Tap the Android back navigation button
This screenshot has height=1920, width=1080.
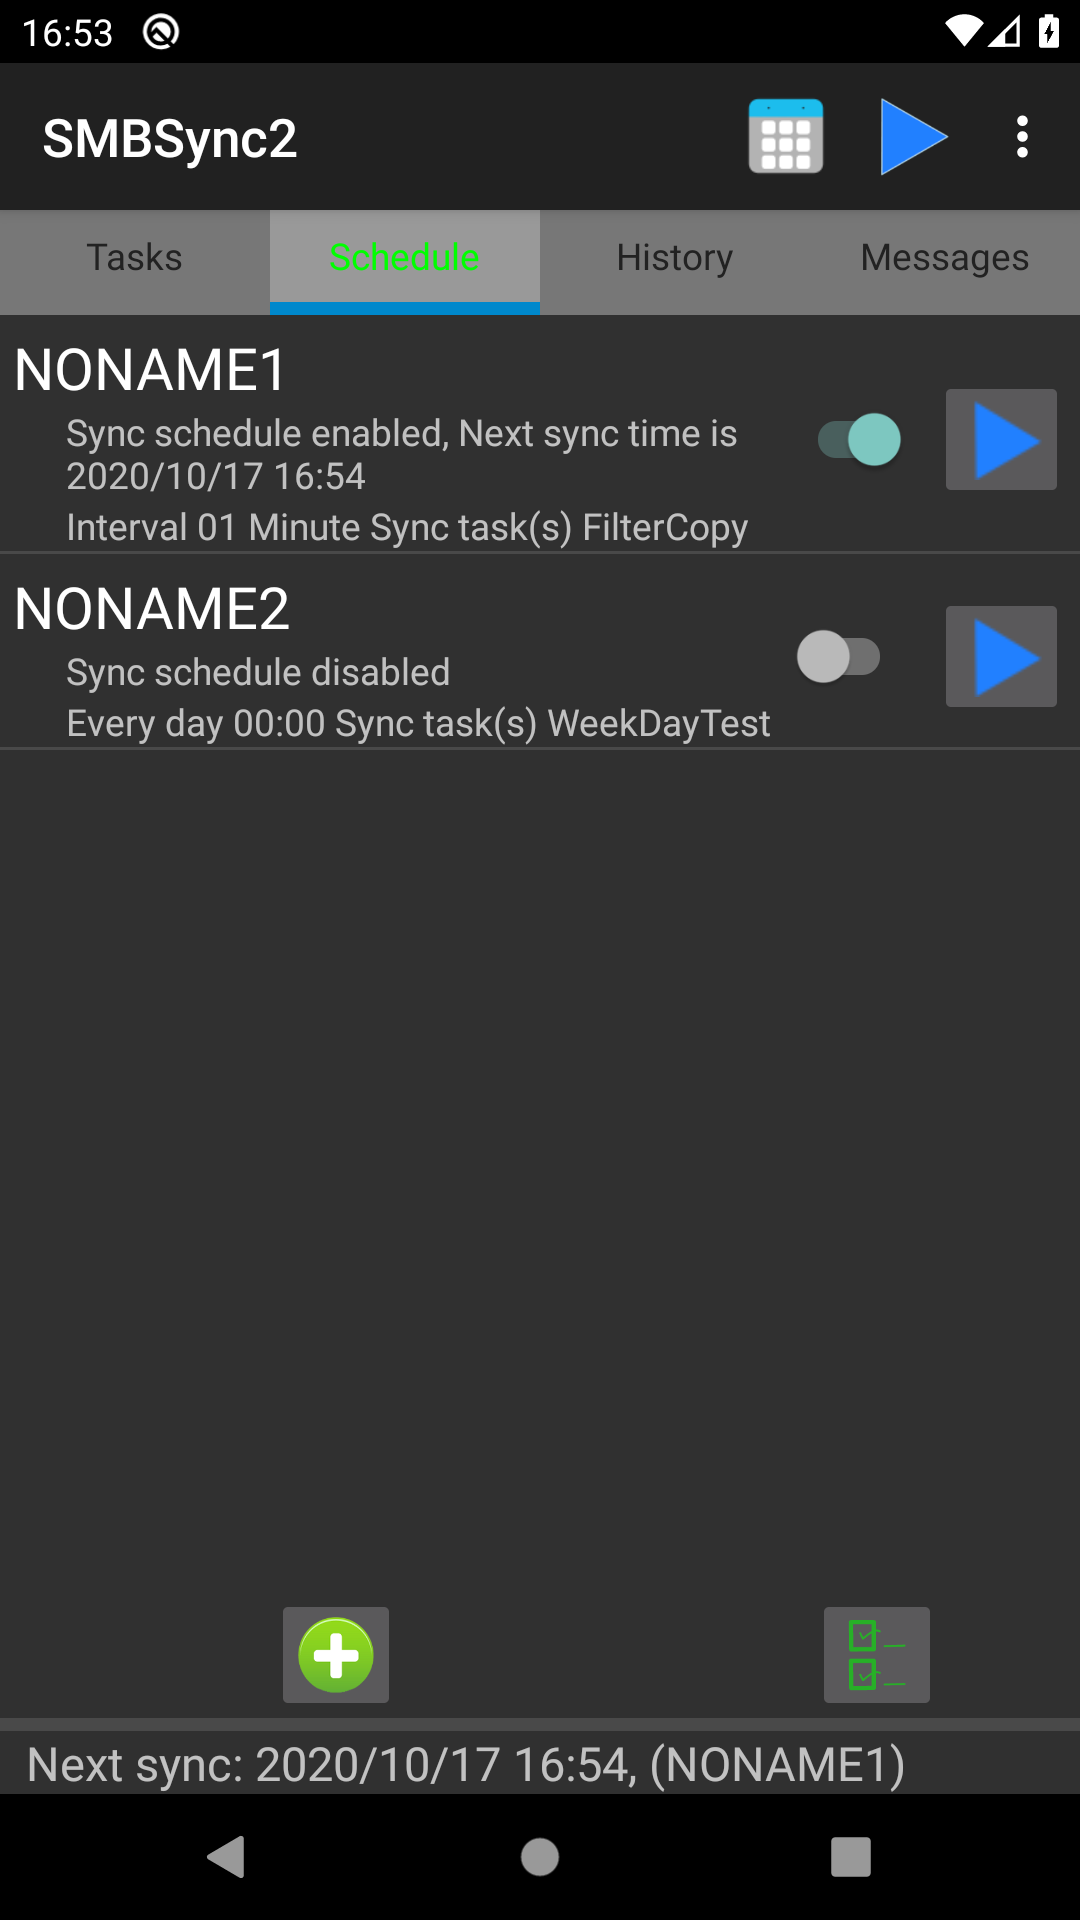coord(227,1857)
